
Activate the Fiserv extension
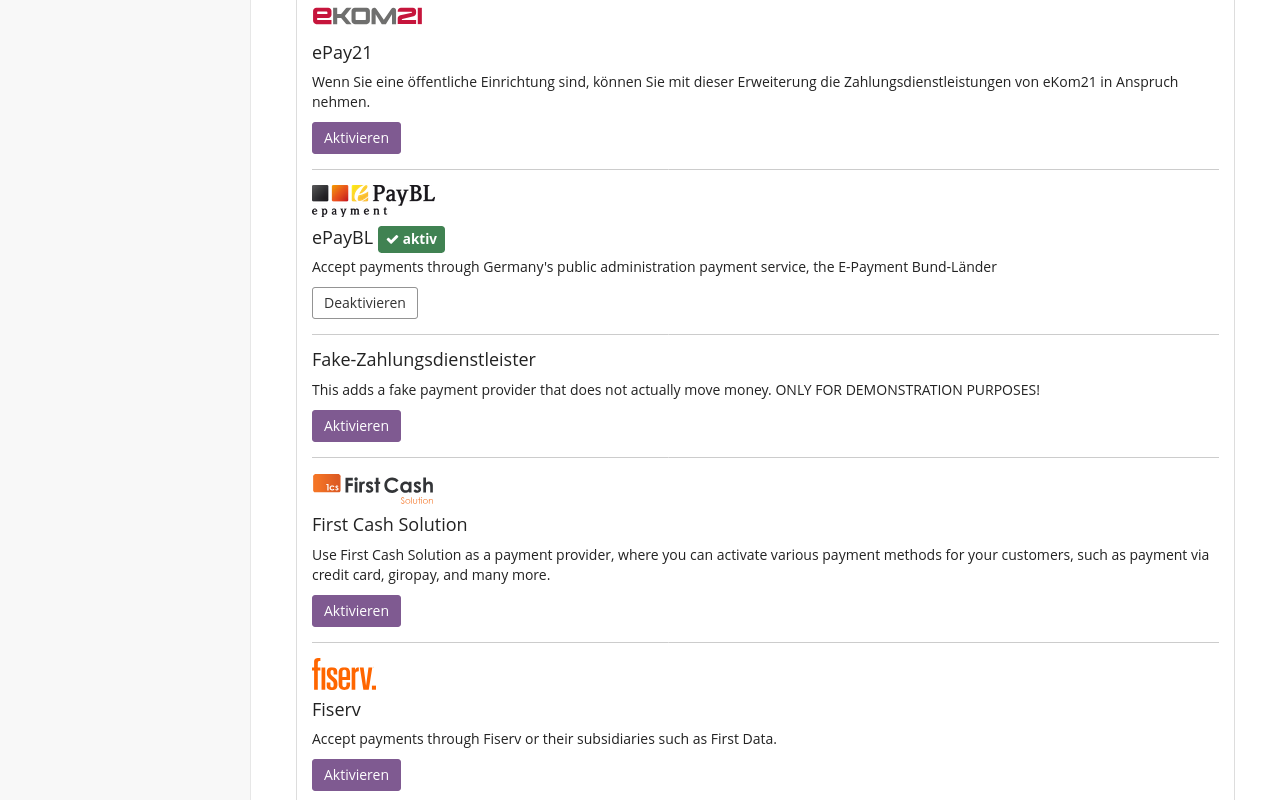coord(356,774)
